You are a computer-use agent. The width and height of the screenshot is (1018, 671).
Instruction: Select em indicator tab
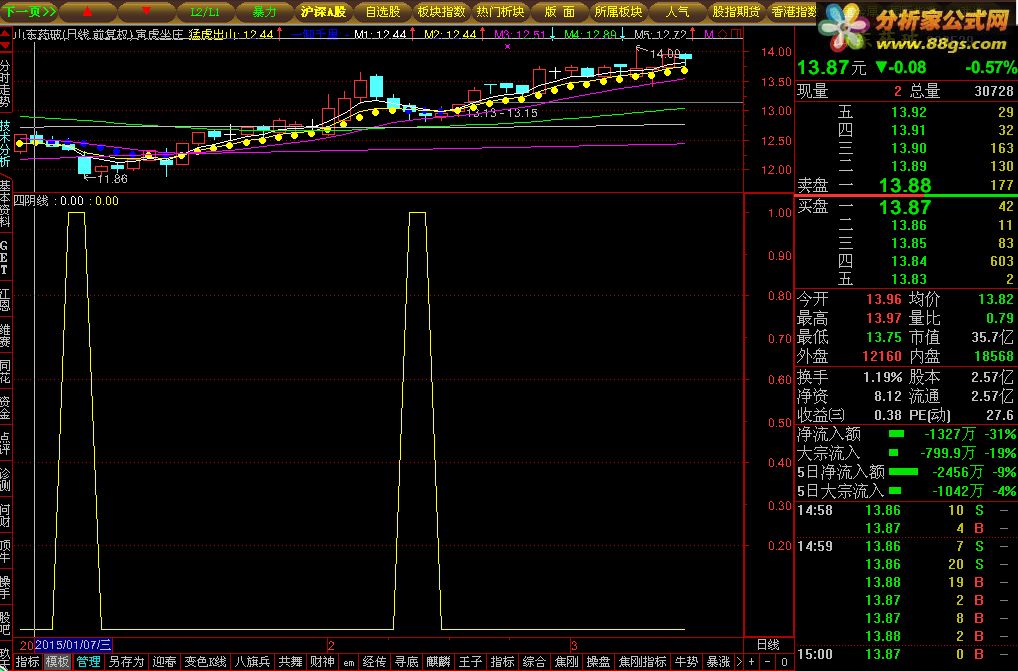click(x=349, y=663)
